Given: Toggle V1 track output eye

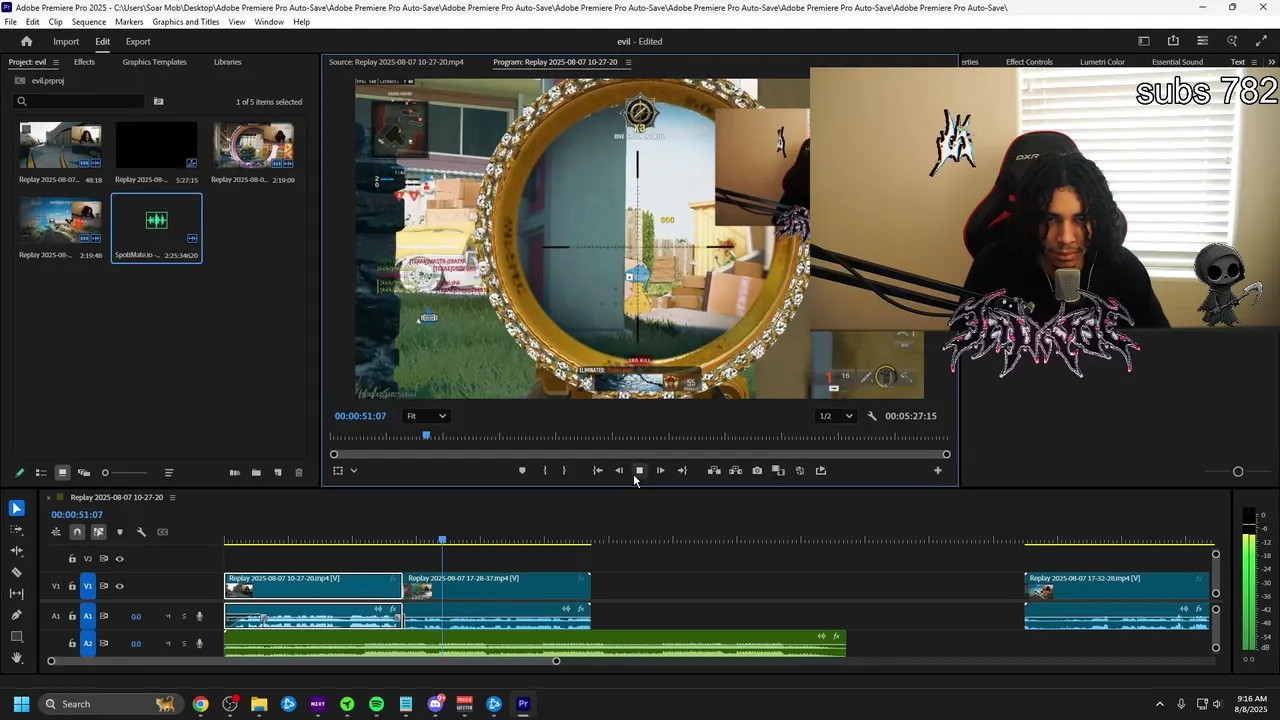Looking at the screenshot, I should coord(119,586).
